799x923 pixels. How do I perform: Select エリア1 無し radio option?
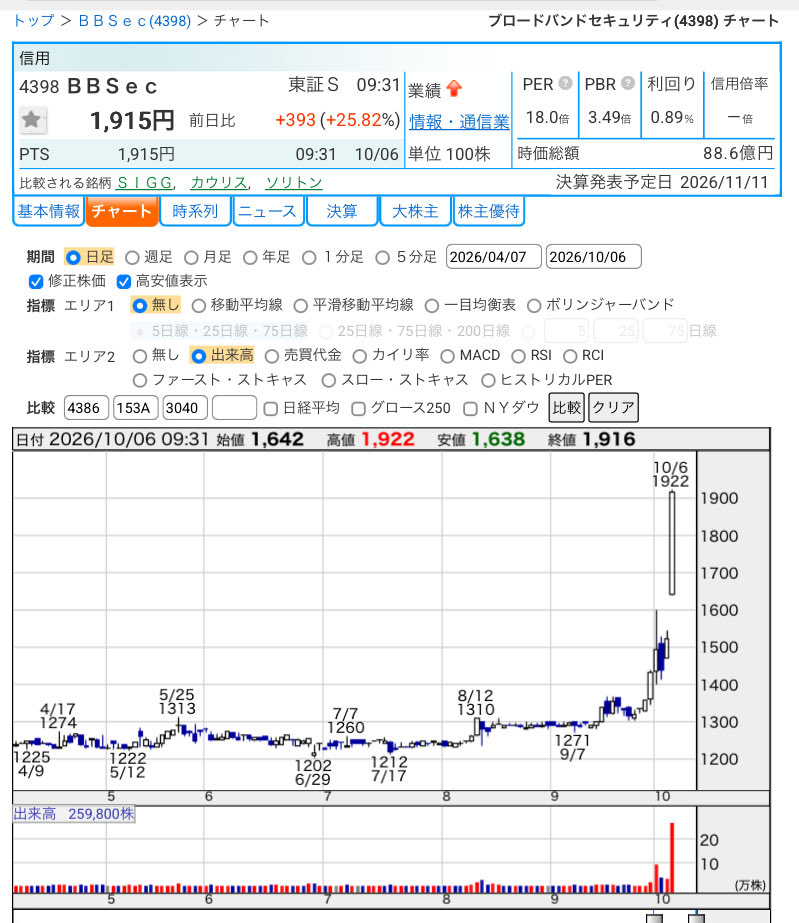pos(140,306)
